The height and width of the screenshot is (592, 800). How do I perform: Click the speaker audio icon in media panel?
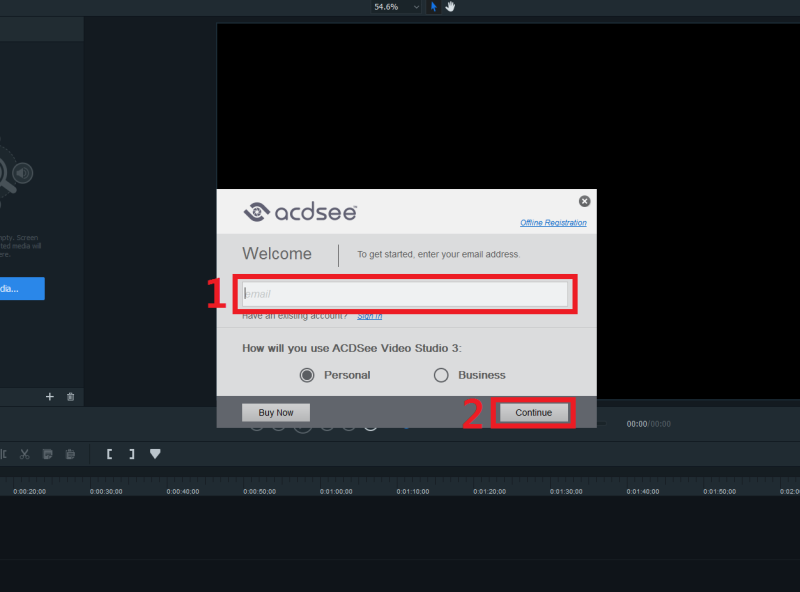(23, 173)
